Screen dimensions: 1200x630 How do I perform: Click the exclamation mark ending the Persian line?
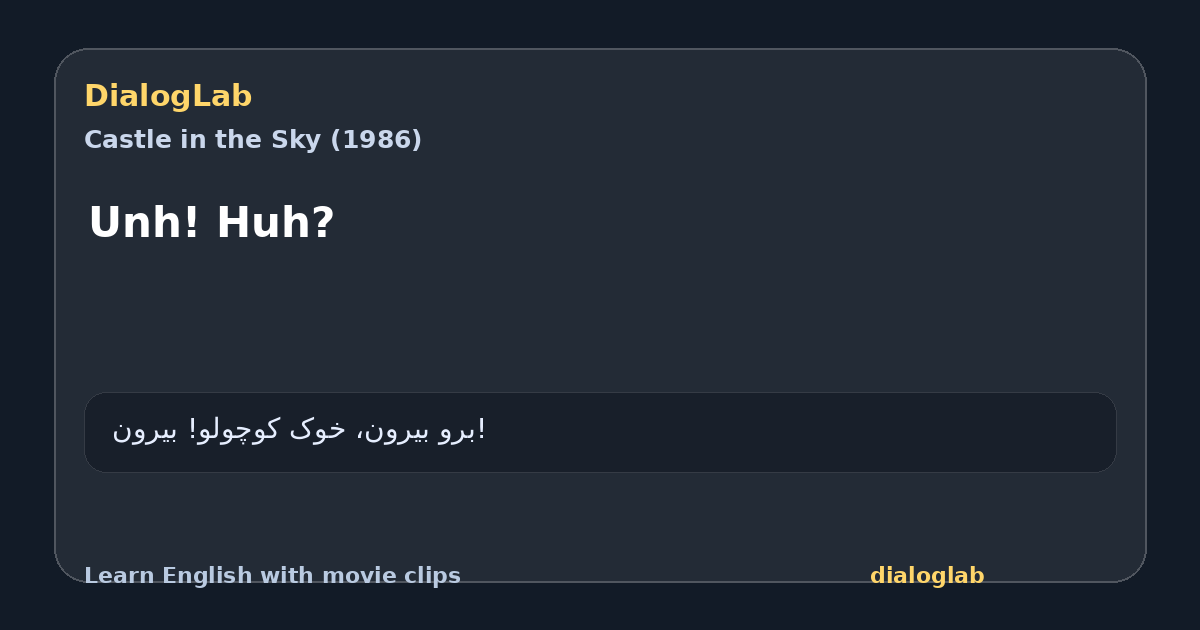click(x=482, y=430)
